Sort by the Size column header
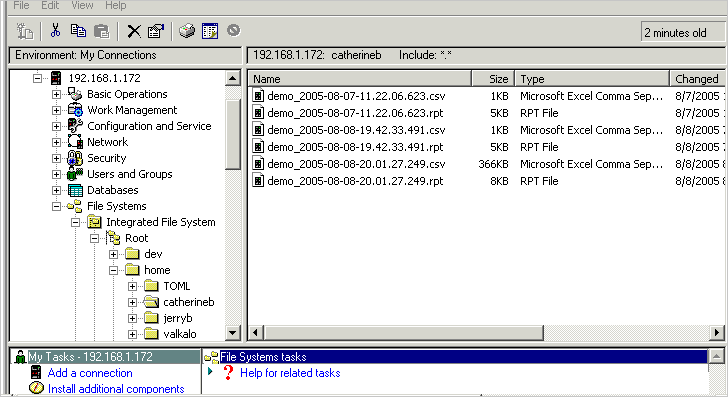The height and width of the screenshot is (397, 728). tap(493, 78)
